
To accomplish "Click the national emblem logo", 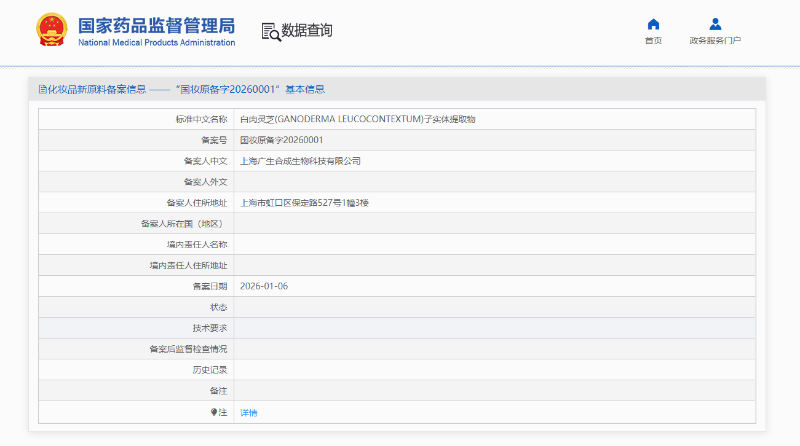I will point(47,31).
